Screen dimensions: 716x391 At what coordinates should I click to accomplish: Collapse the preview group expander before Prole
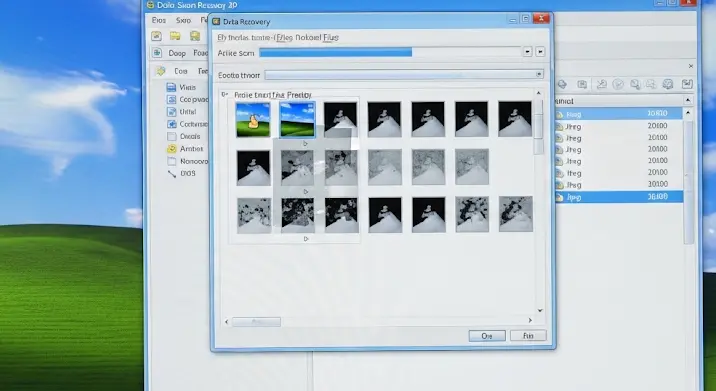[x=224, y=94]
